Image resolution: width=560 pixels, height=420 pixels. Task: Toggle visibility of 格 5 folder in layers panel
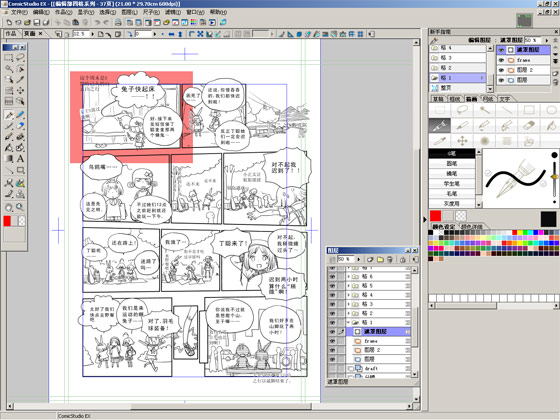(x=332, y=286)
